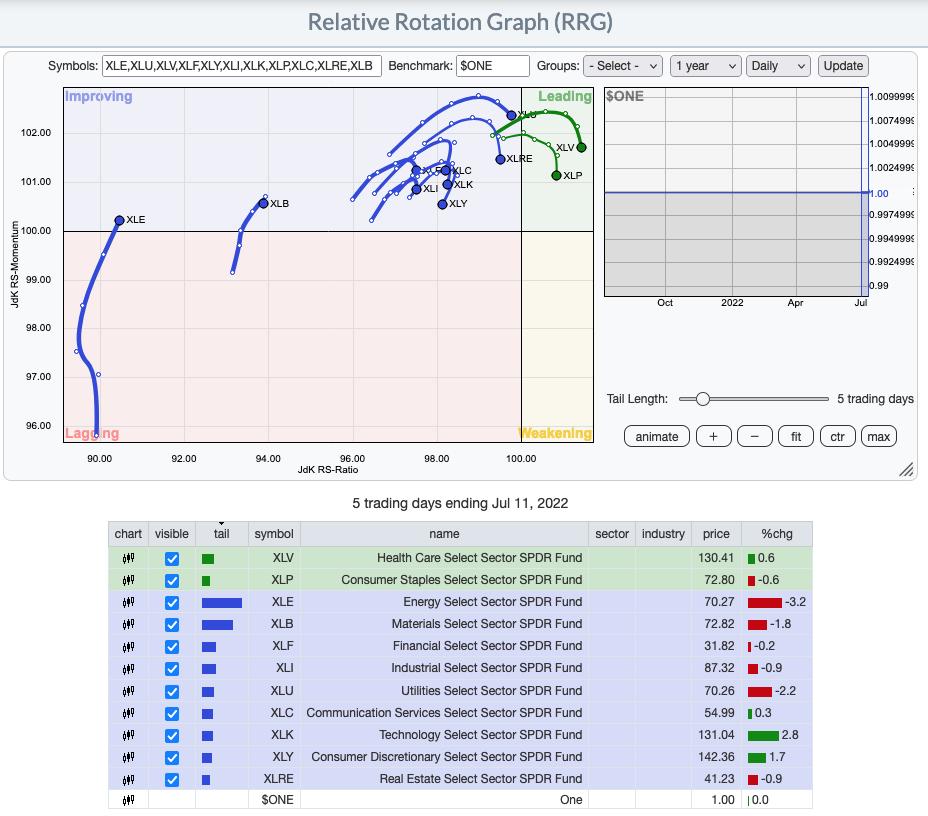The width and height of the screenshot is (928, 816).
Task: Toggle visible checkbox for XLC
Action: tap(172, 714)
